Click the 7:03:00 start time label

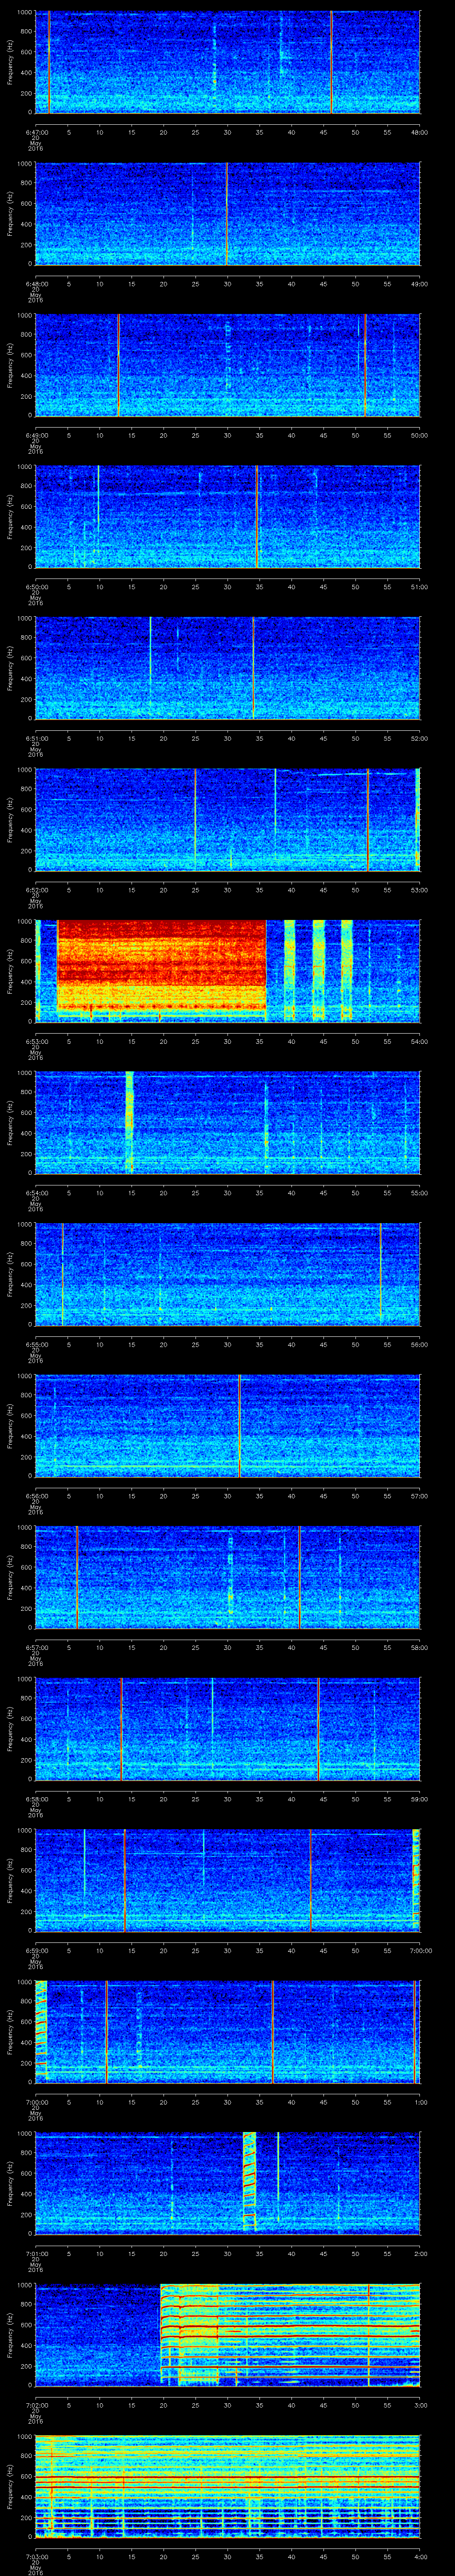click(x=36, y=2556)
